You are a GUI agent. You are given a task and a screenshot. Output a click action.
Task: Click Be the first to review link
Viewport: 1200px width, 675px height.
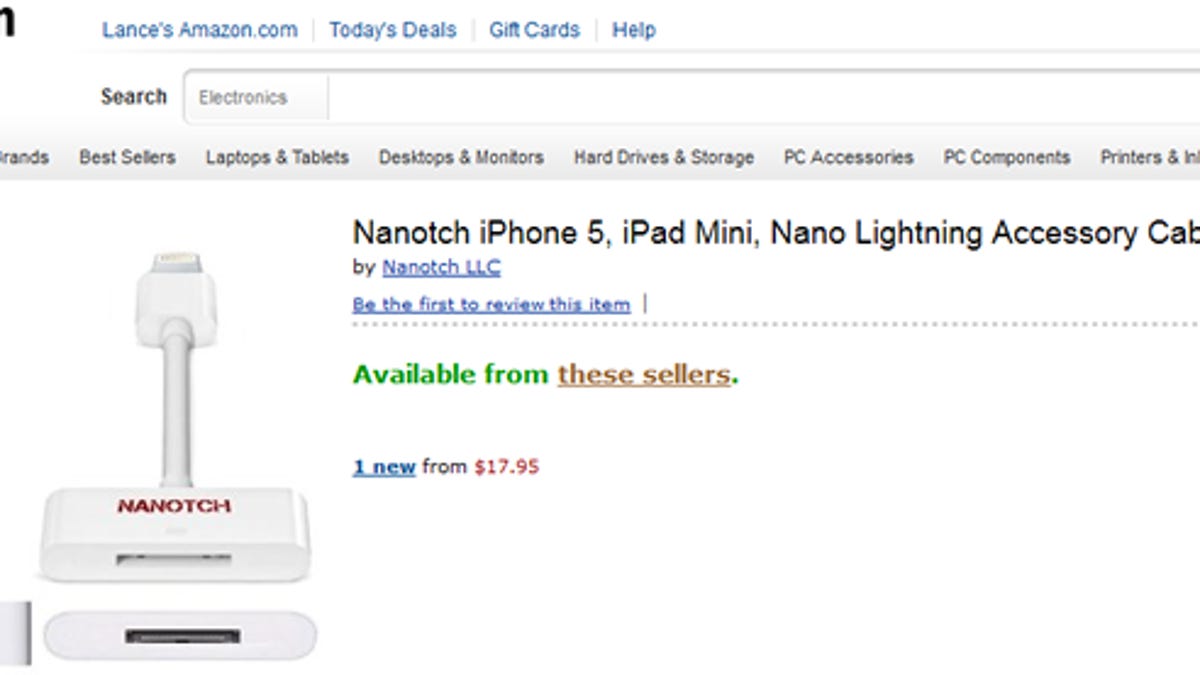[491, 304]
